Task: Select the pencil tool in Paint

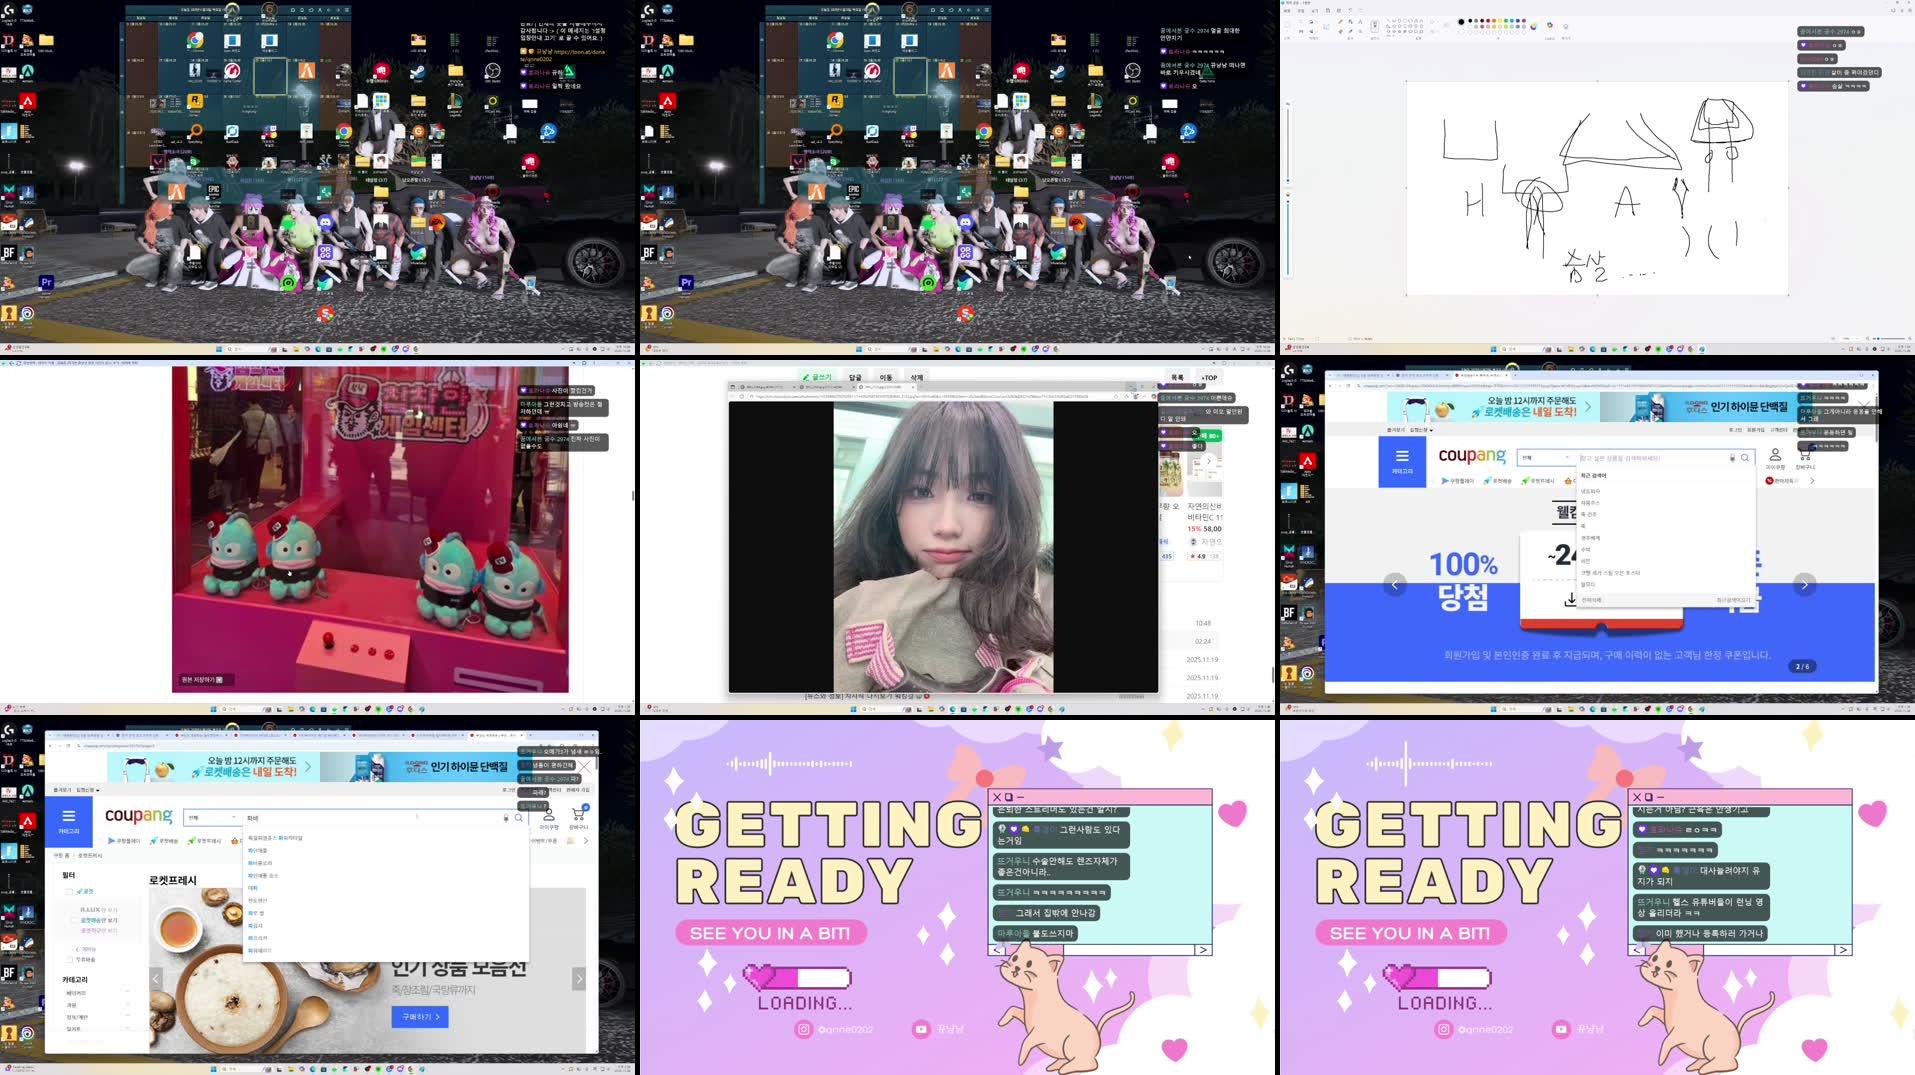Action: pos(1340,22)
